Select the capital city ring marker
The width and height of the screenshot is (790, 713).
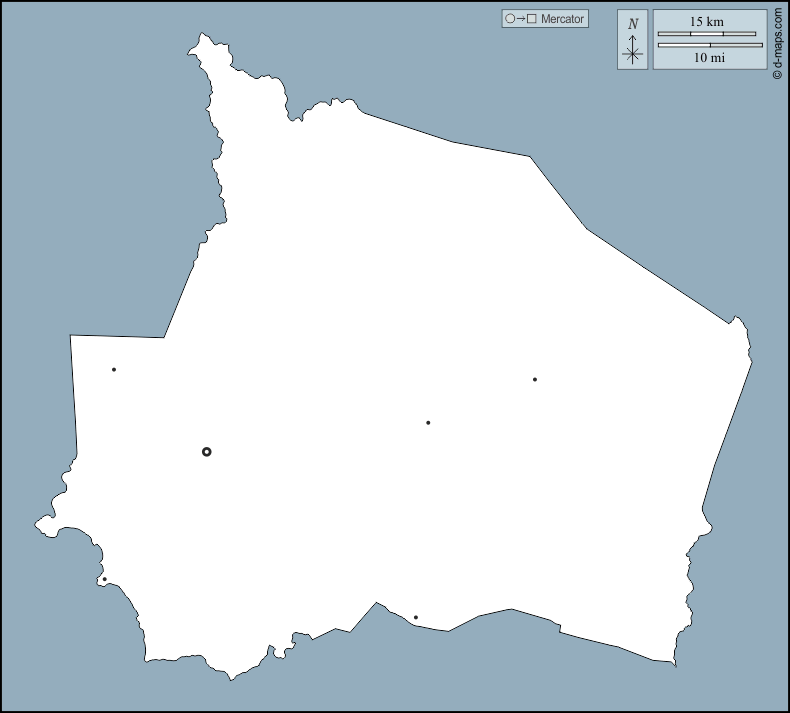pos(207,452)
